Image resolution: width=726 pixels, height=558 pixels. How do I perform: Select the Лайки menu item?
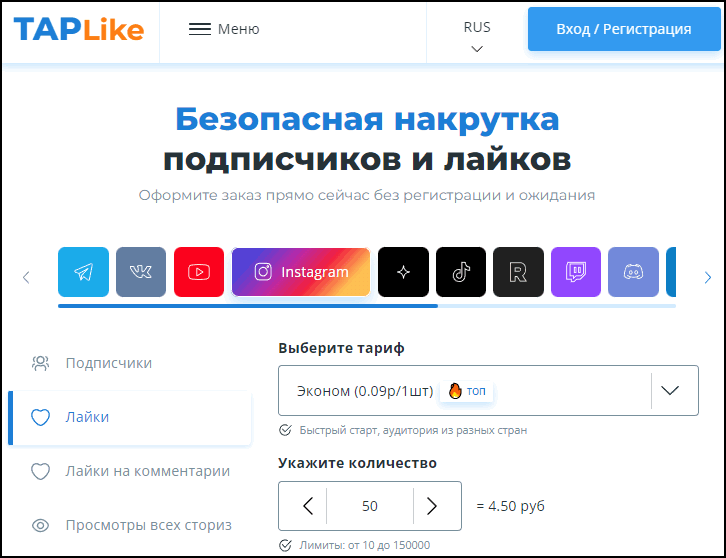pyautogui.click(x=130, y=418)
